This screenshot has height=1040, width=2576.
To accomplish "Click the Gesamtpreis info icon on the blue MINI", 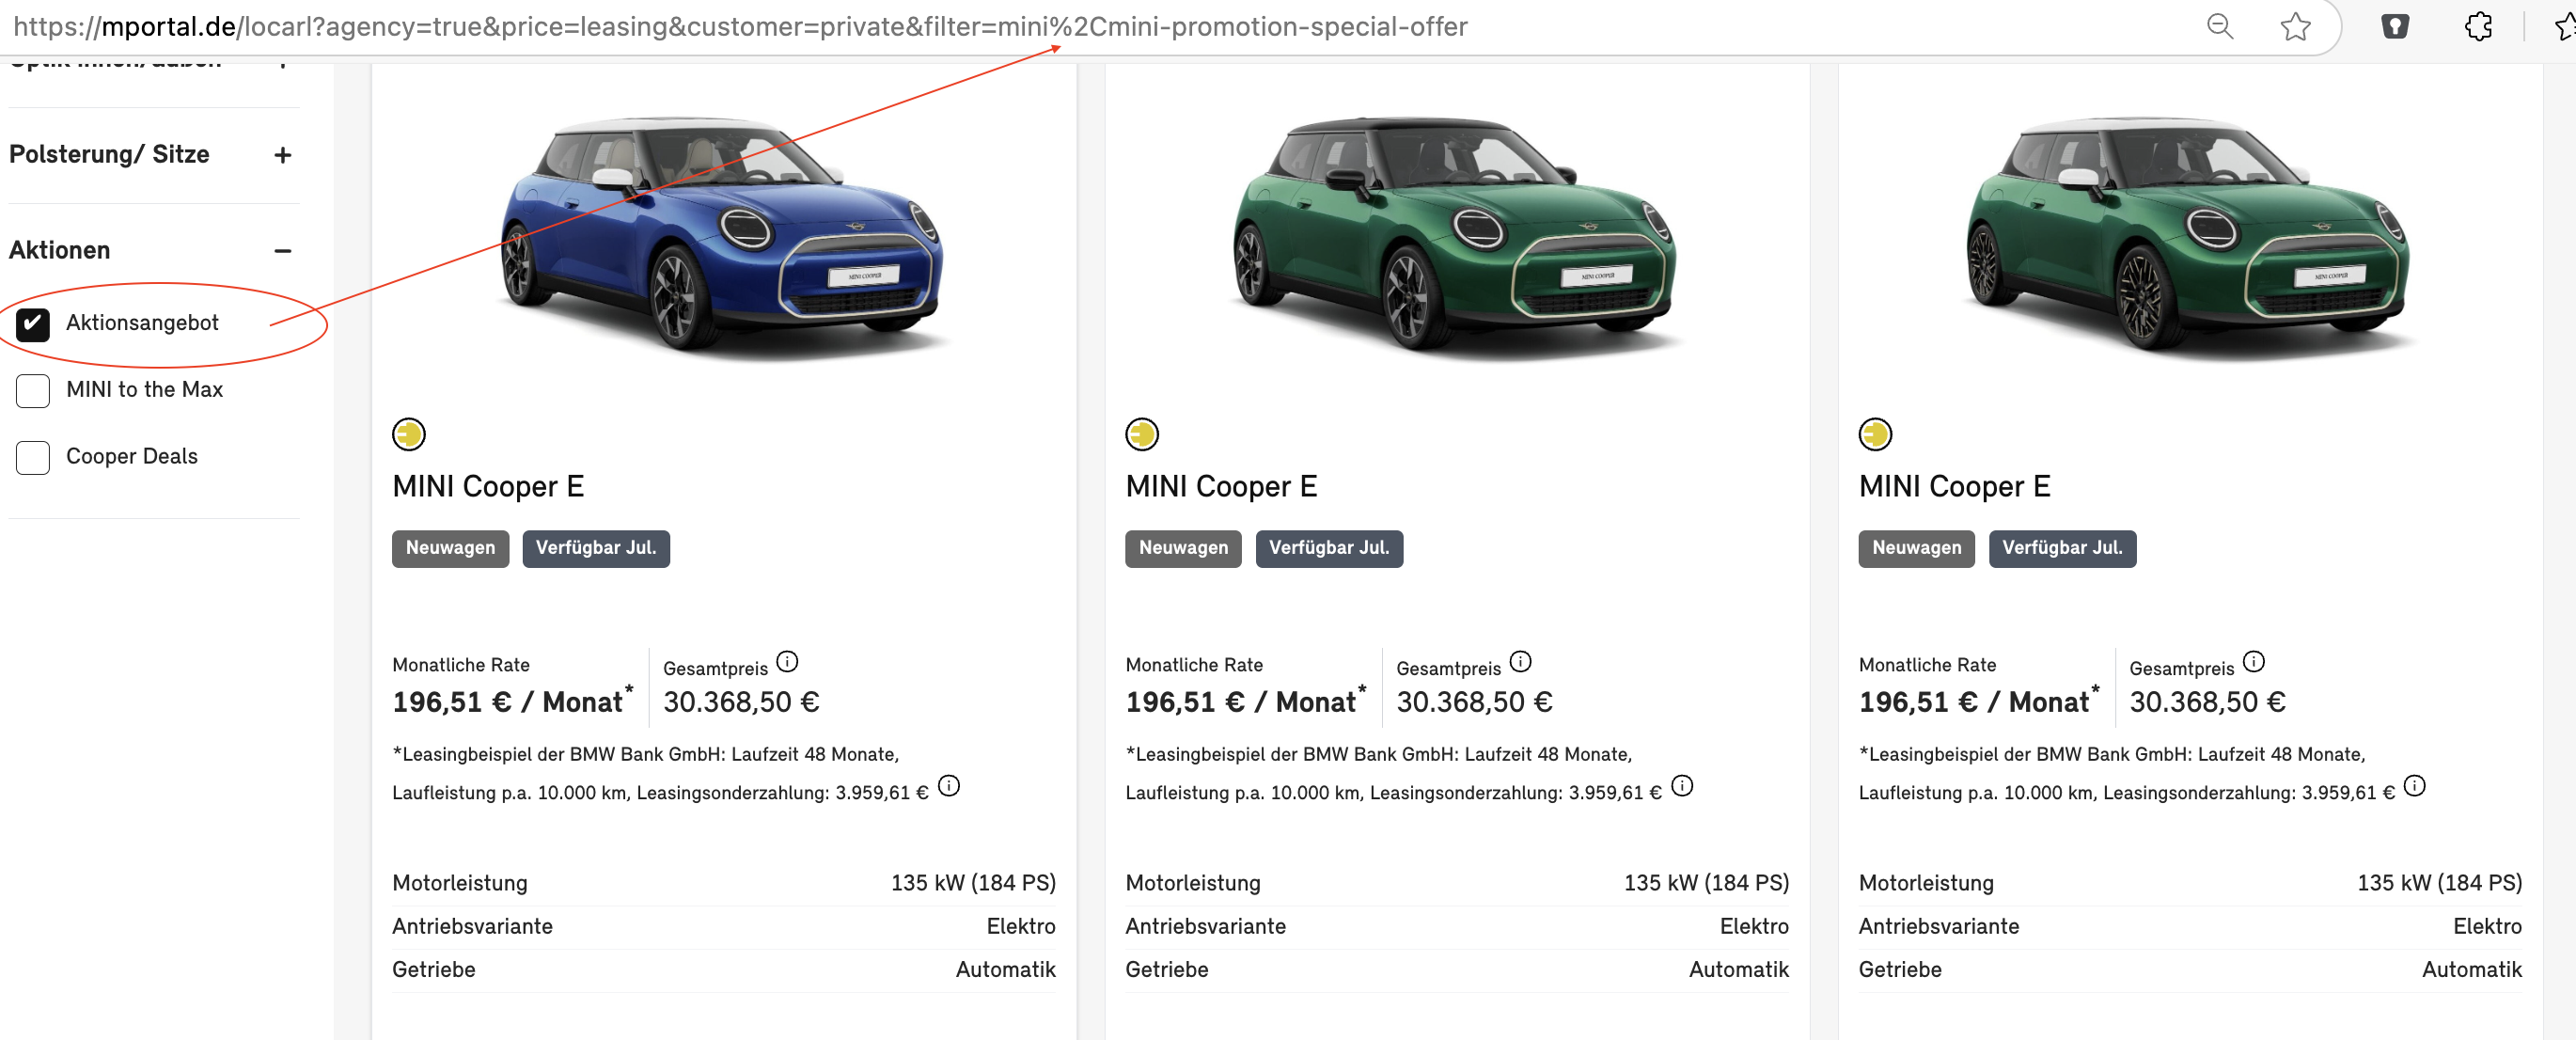I will click(787, 661).
